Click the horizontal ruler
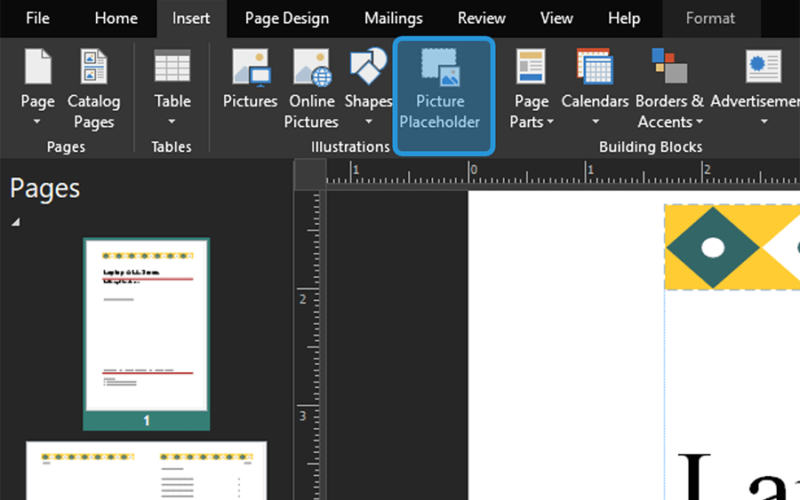The image size is (800, 500). pyautogui.click(x=563, y=172)
